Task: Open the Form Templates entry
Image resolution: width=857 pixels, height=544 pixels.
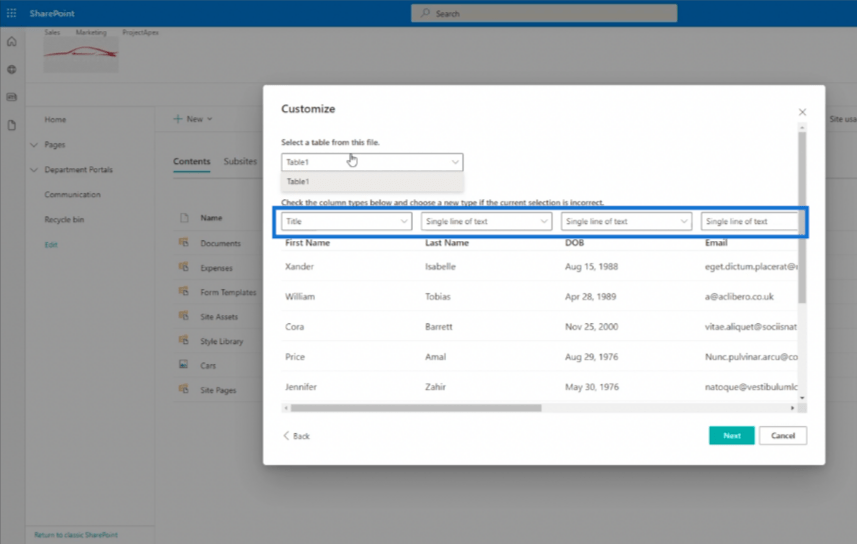Action: coord(228,293)
